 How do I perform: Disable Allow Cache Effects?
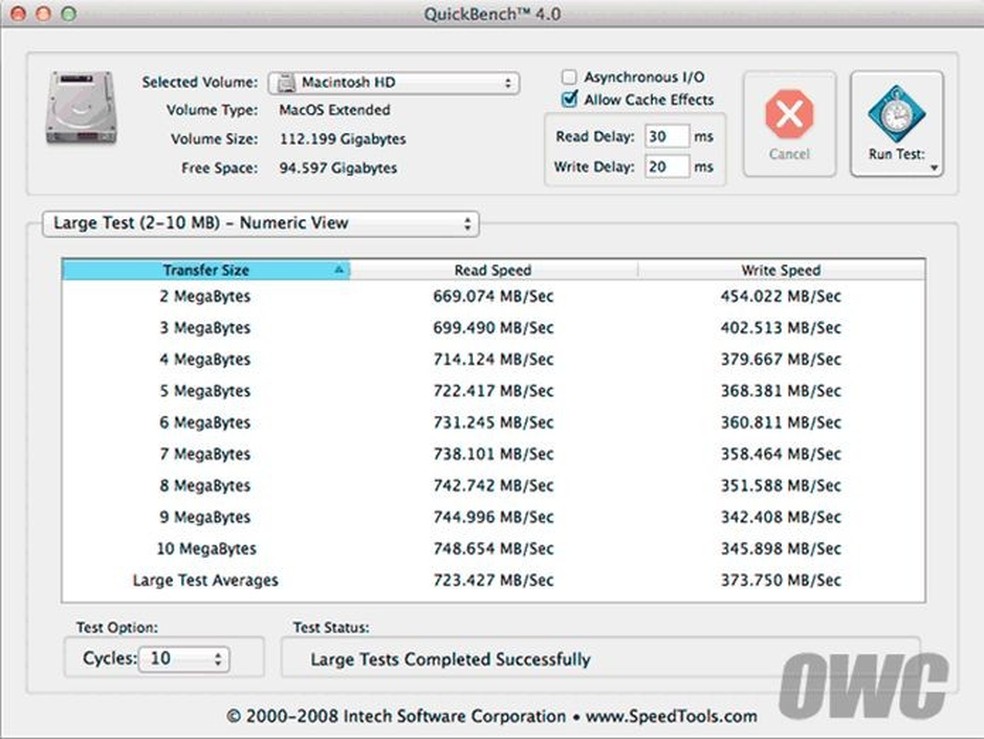(x=569, y=100)
